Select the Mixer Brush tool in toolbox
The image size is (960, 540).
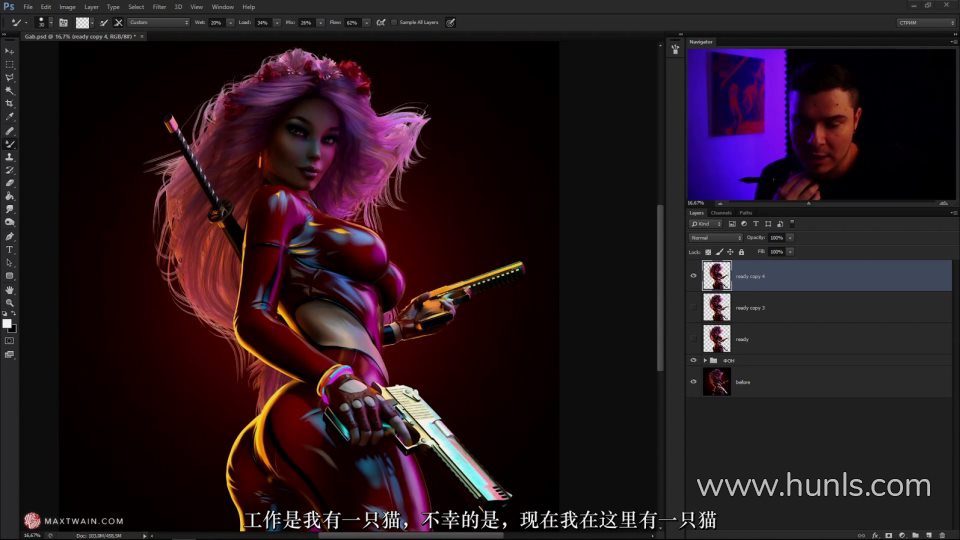pos(9,144)
